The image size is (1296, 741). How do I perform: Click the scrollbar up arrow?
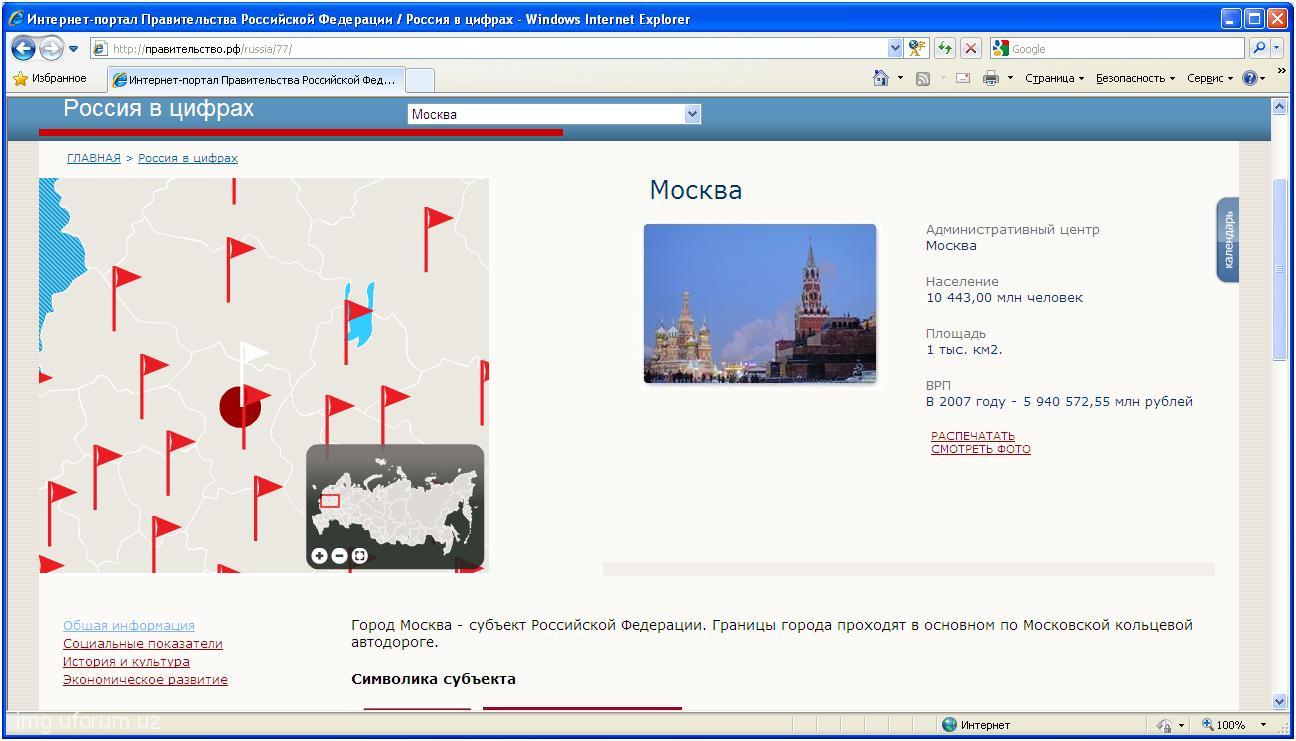pyautogui.click(x=1279, y=106)
